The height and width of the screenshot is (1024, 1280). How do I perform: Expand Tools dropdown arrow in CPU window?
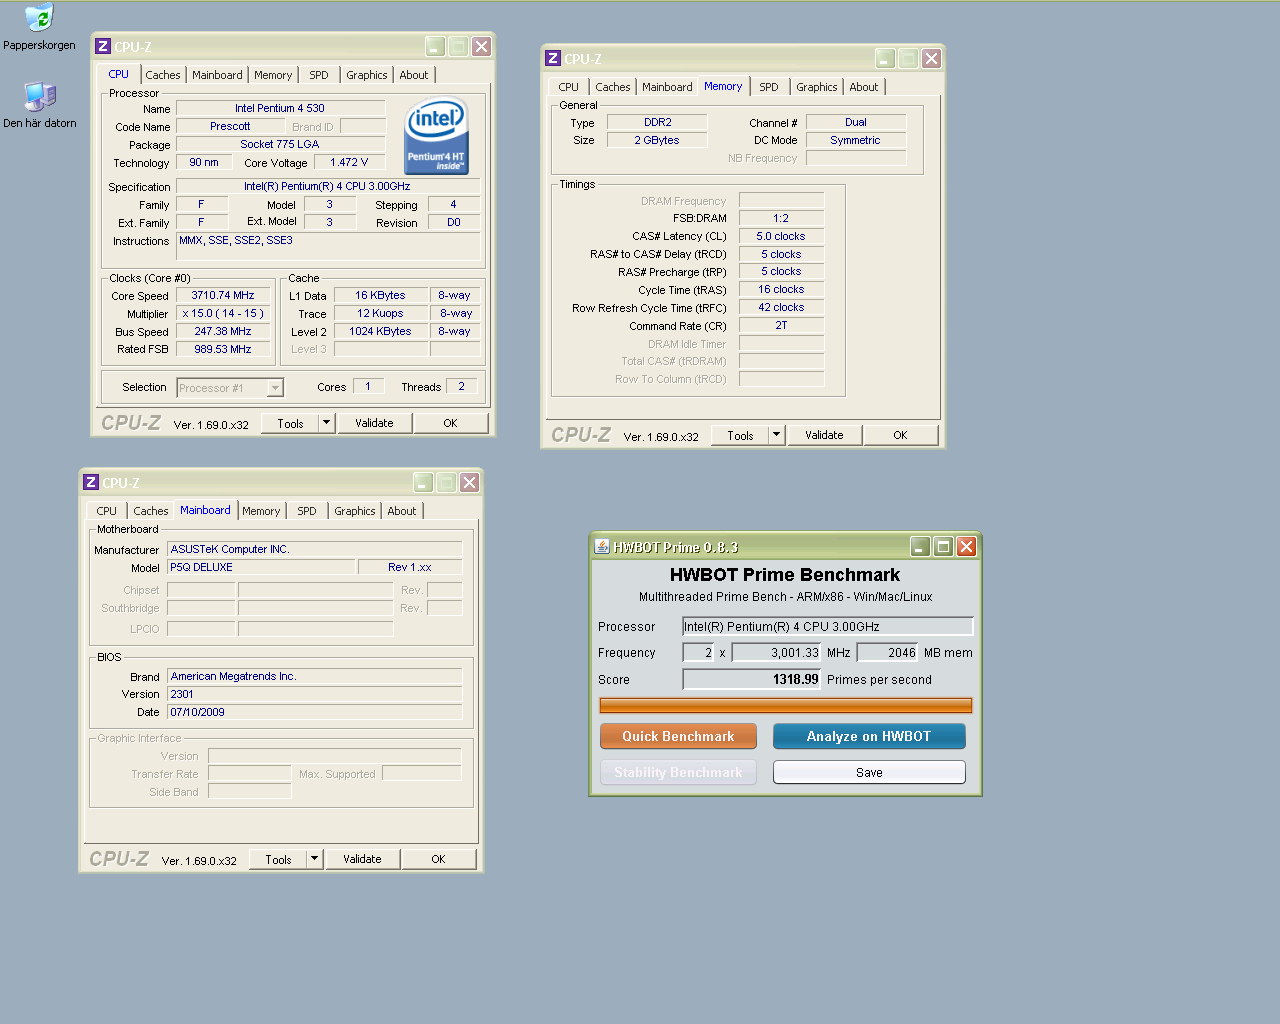[x=325, y=423]
